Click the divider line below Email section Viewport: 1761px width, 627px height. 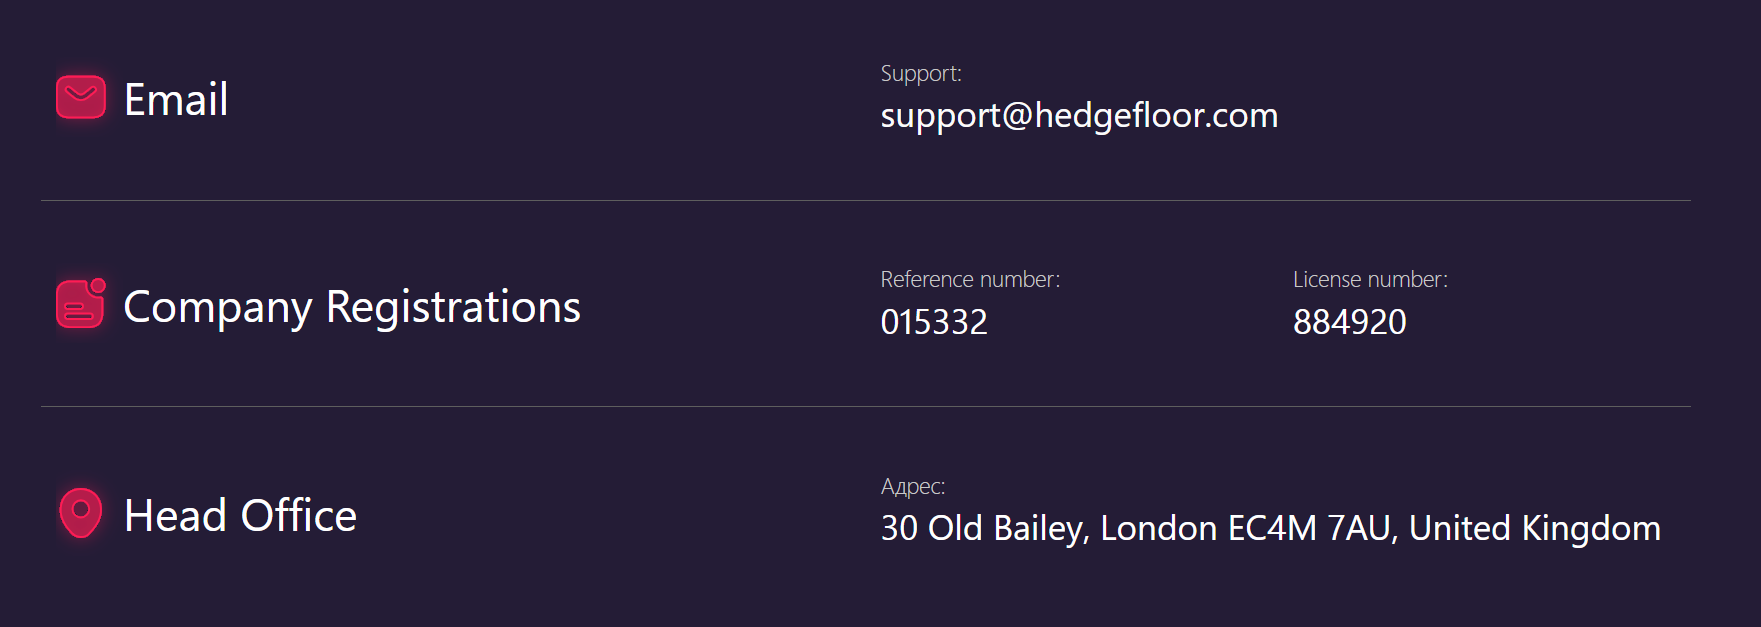(x=866, y=200)
